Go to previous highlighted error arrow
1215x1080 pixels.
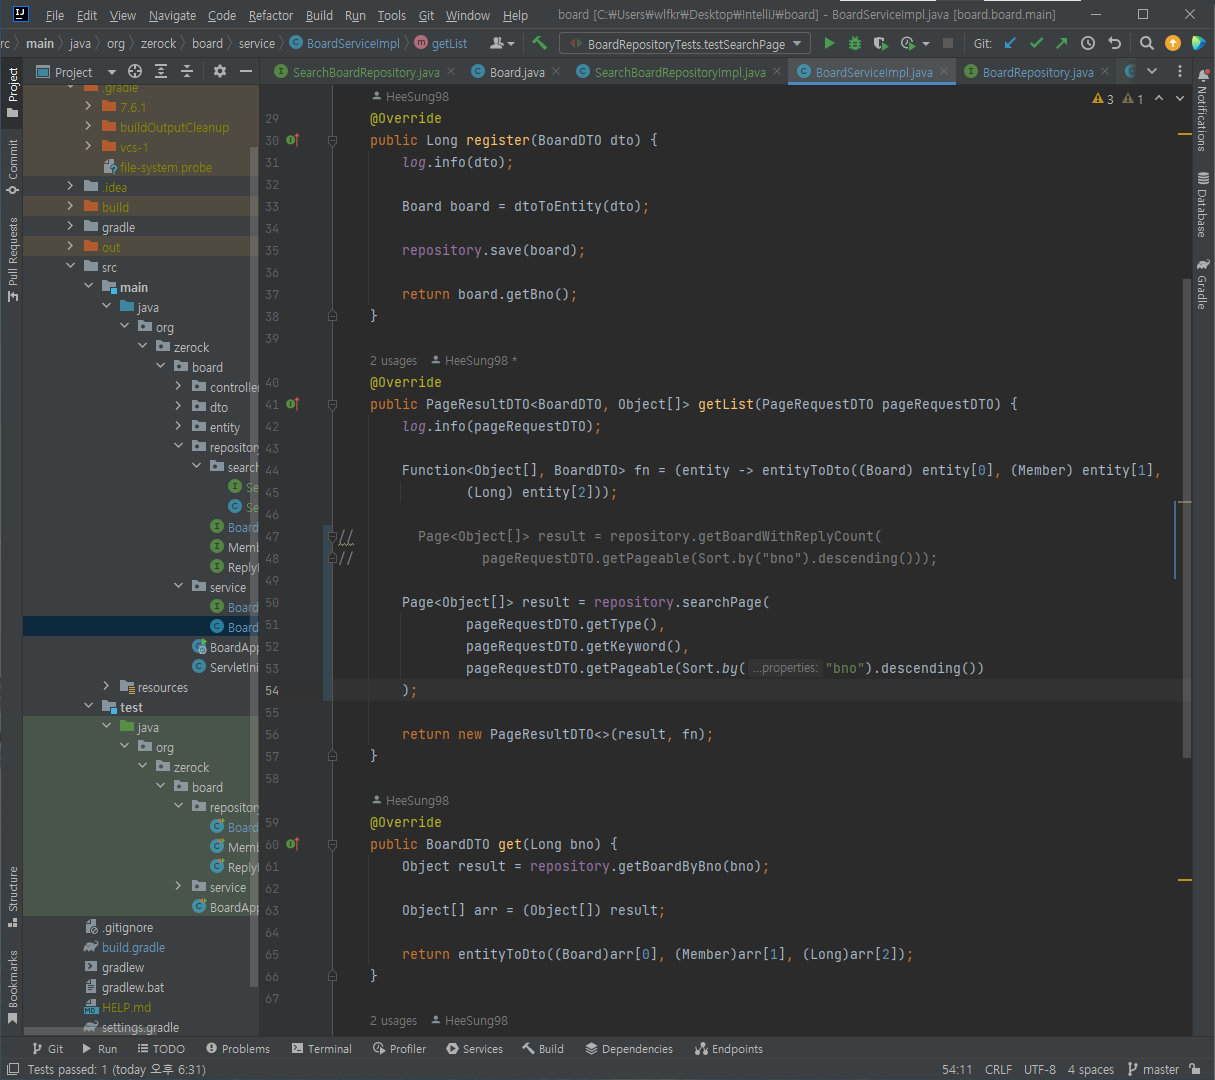click(x=1159, y=98)
